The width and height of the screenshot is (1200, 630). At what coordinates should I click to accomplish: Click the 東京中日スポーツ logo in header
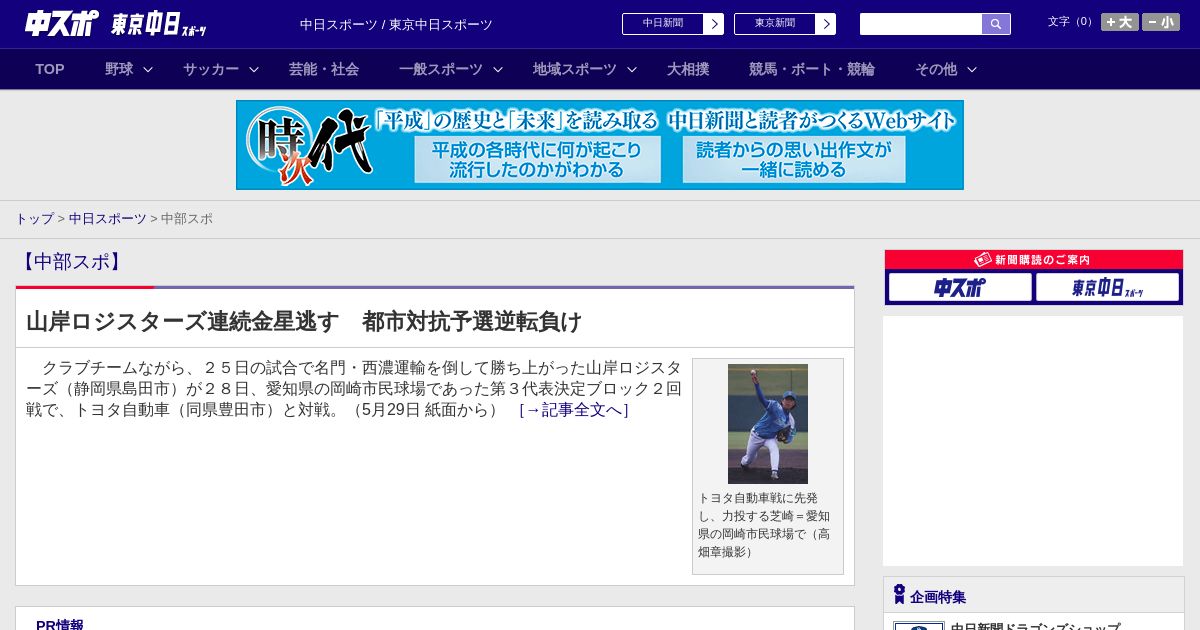[159, 24]
